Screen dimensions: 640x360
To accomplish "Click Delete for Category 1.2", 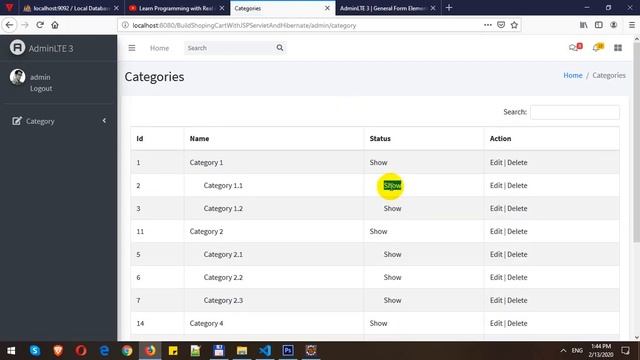I will pos(517,208).
